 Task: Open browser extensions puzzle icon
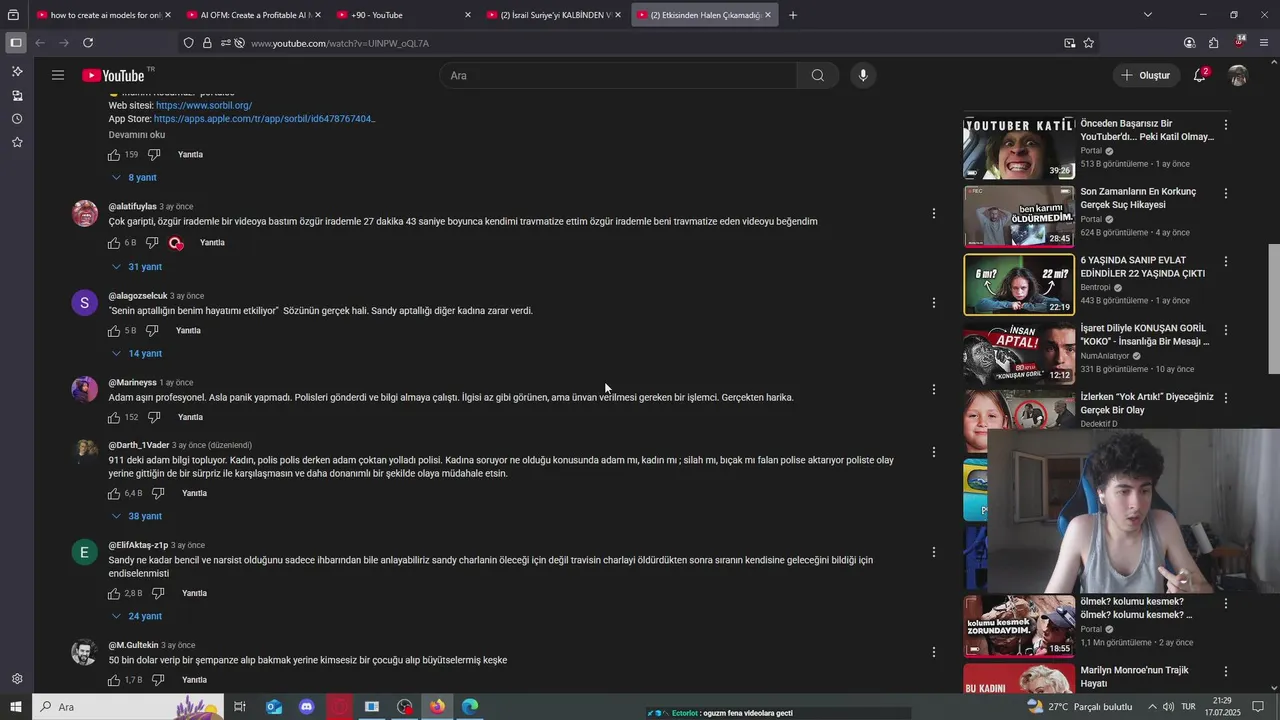(1213, 43)
